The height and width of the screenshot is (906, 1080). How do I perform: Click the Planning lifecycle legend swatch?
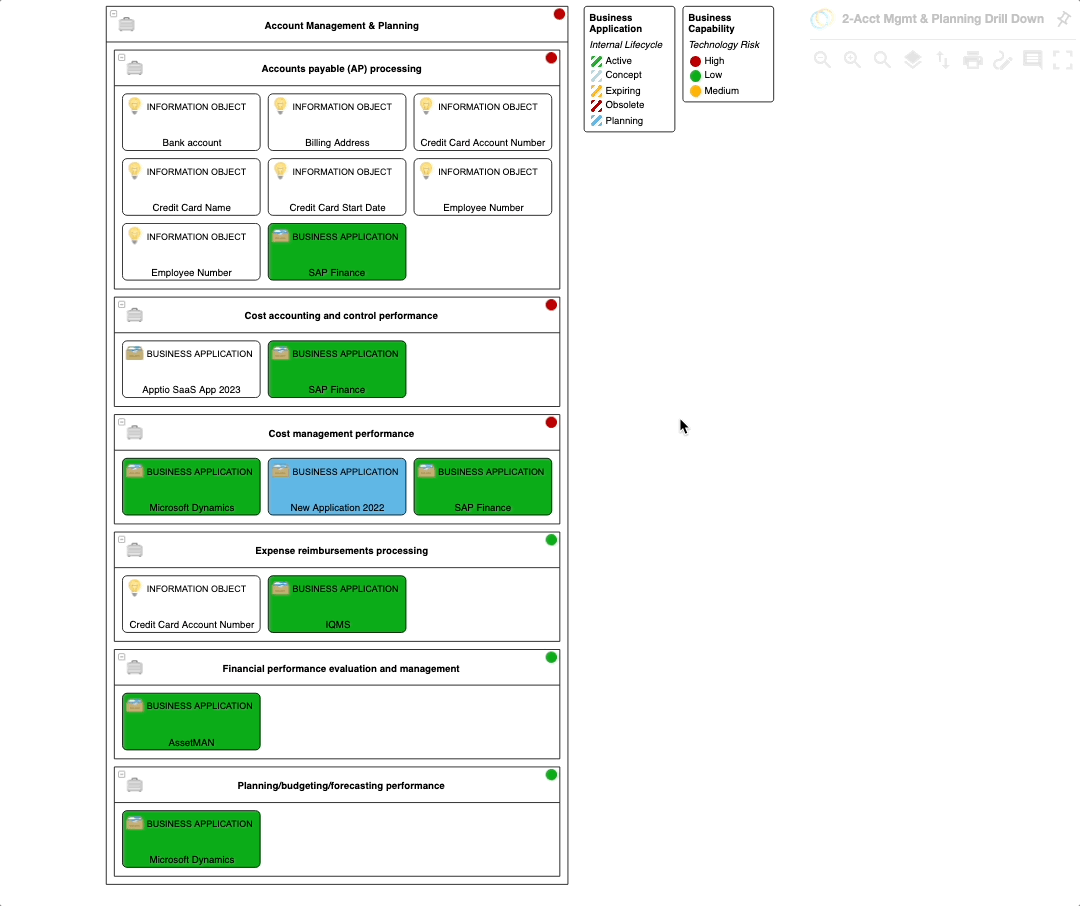pyautogui.click(x=596, y=121)
